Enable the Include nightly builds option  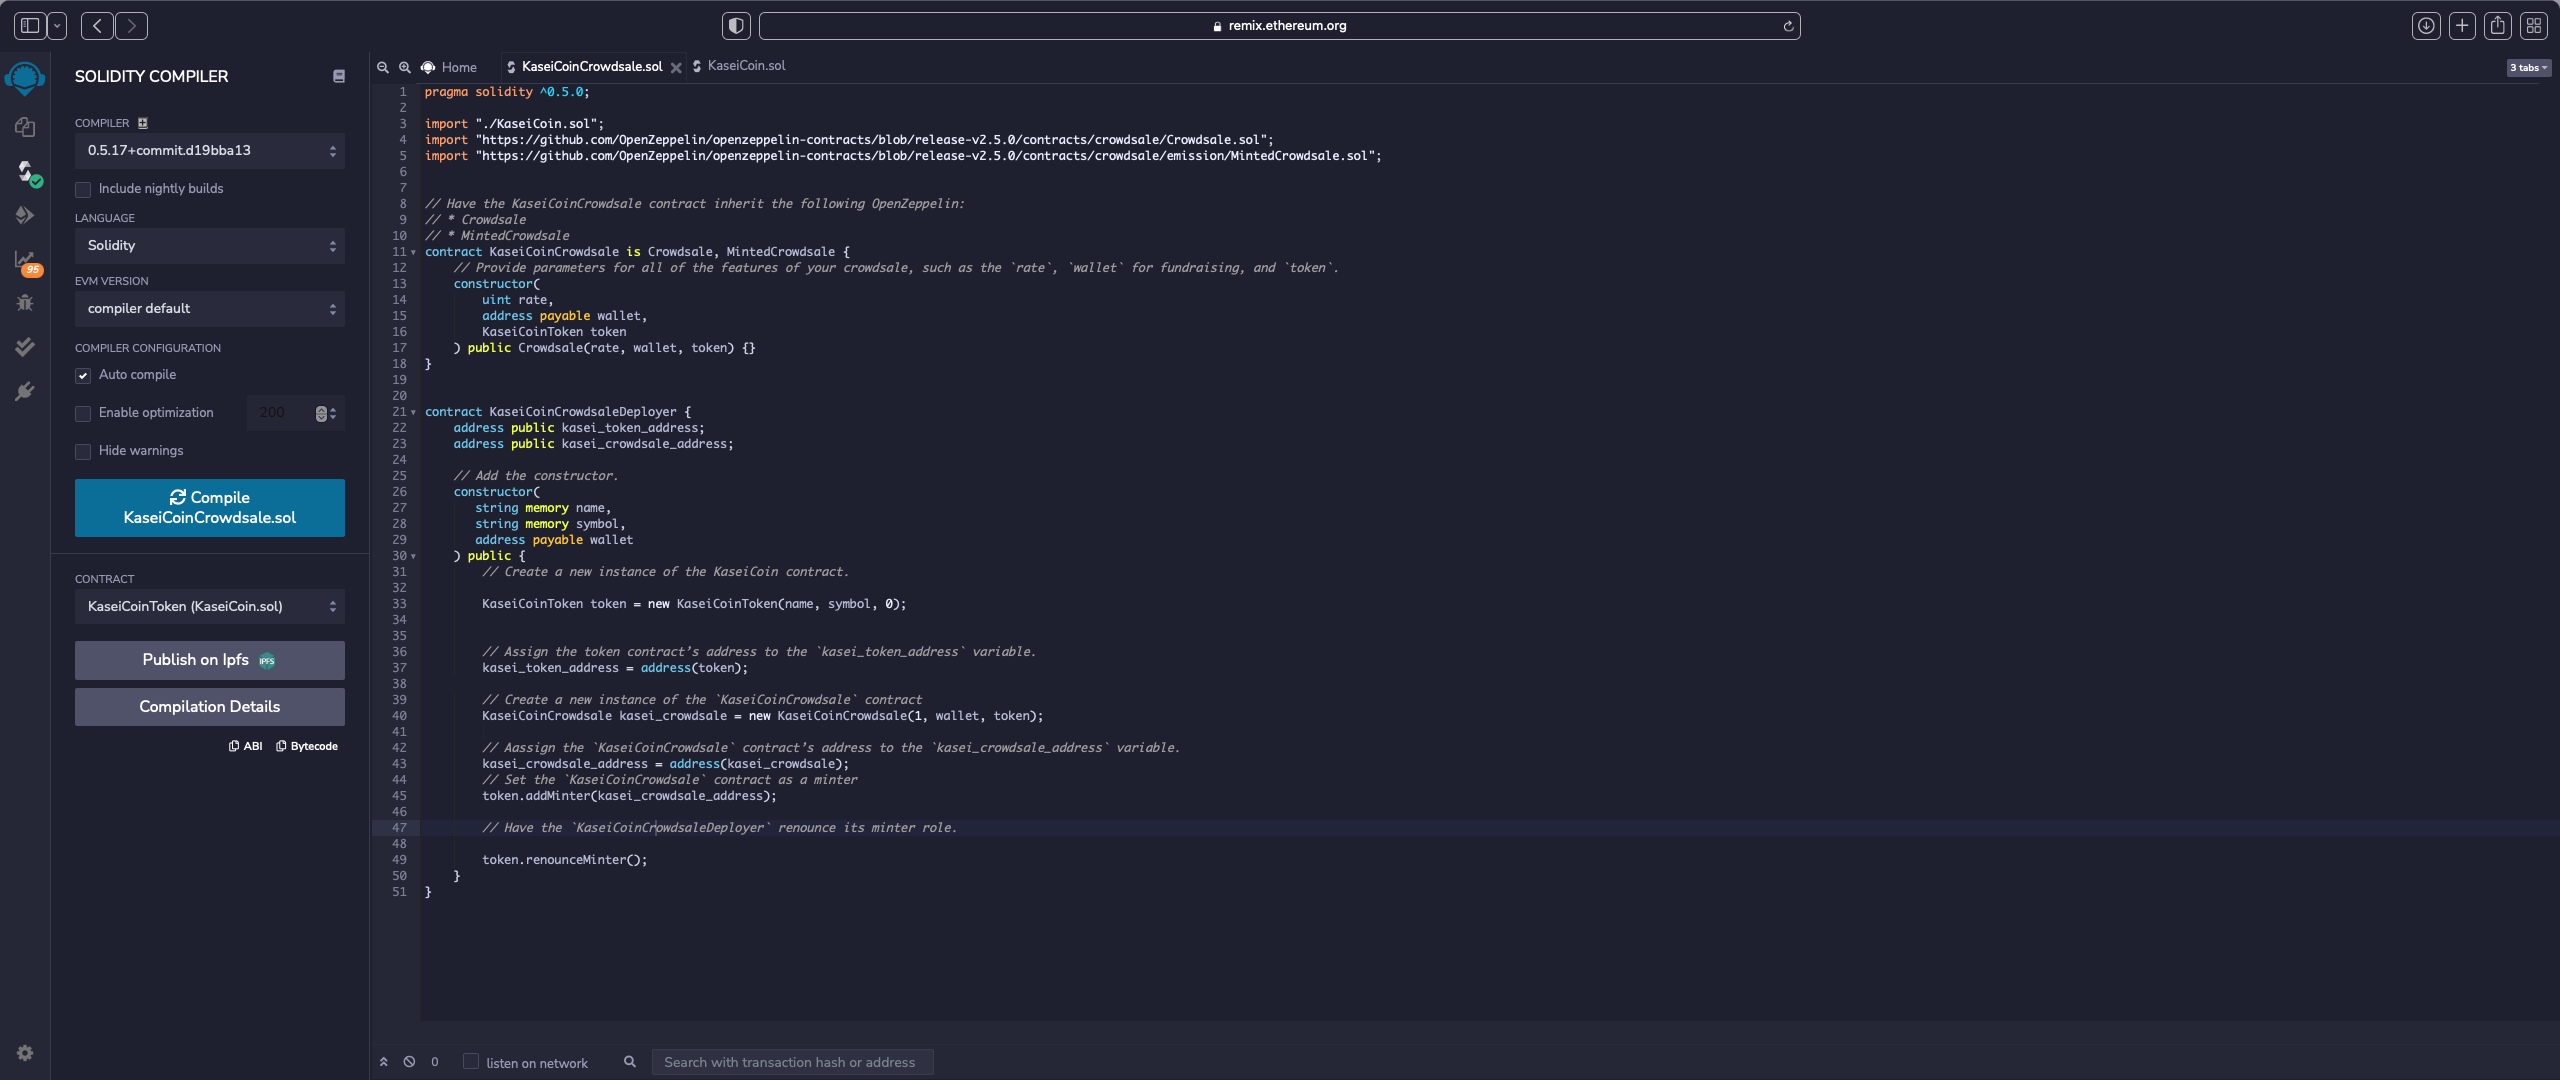pos(83,189)
